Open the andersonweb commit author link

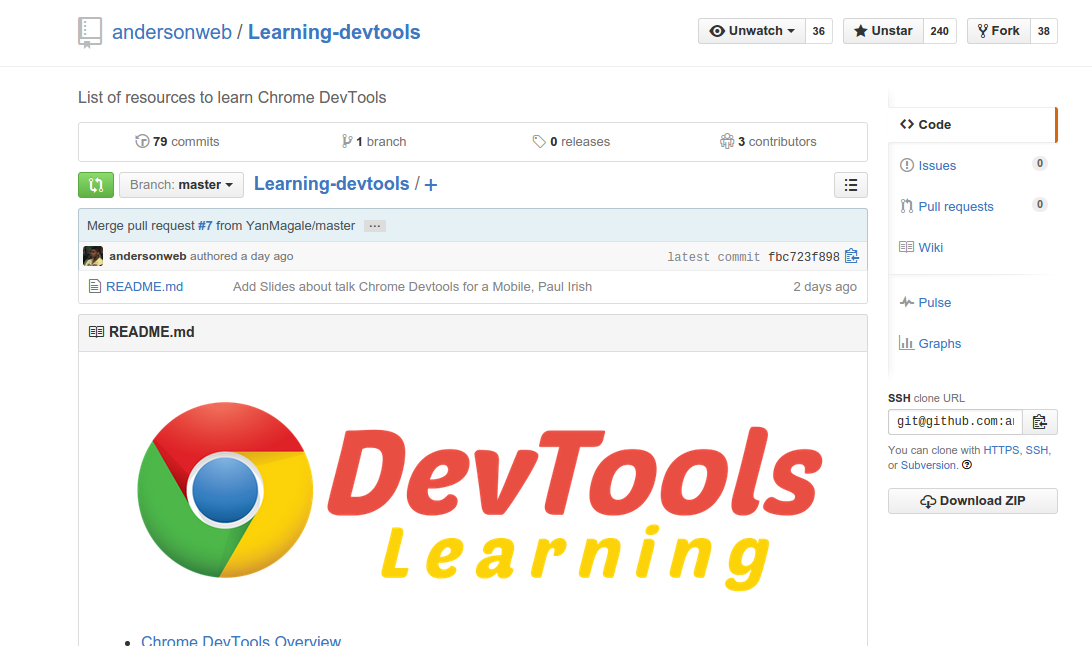[148, 256]
